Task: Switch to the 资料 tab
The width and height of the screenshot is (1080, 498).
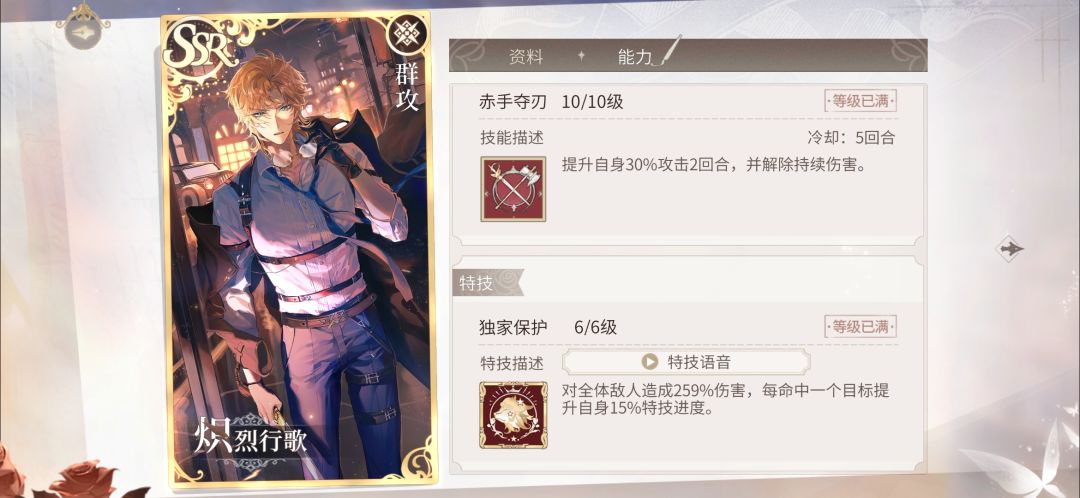Action: click(x=526, y=57)
